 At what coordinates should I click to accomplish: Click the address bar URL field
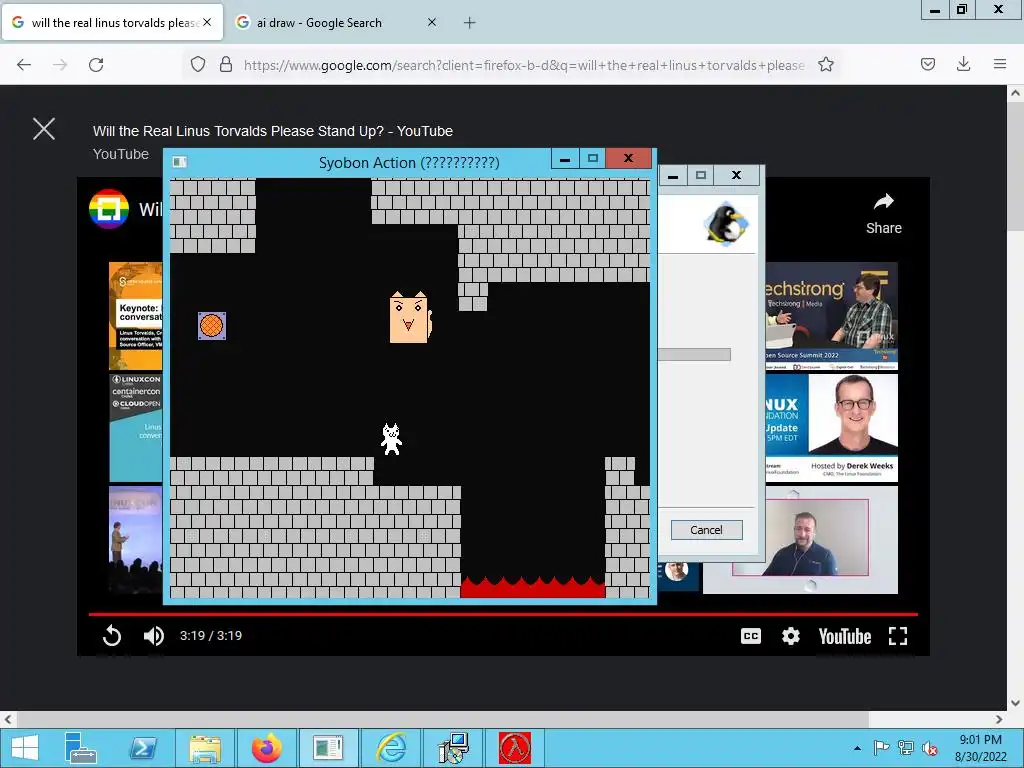pos(524,65)
